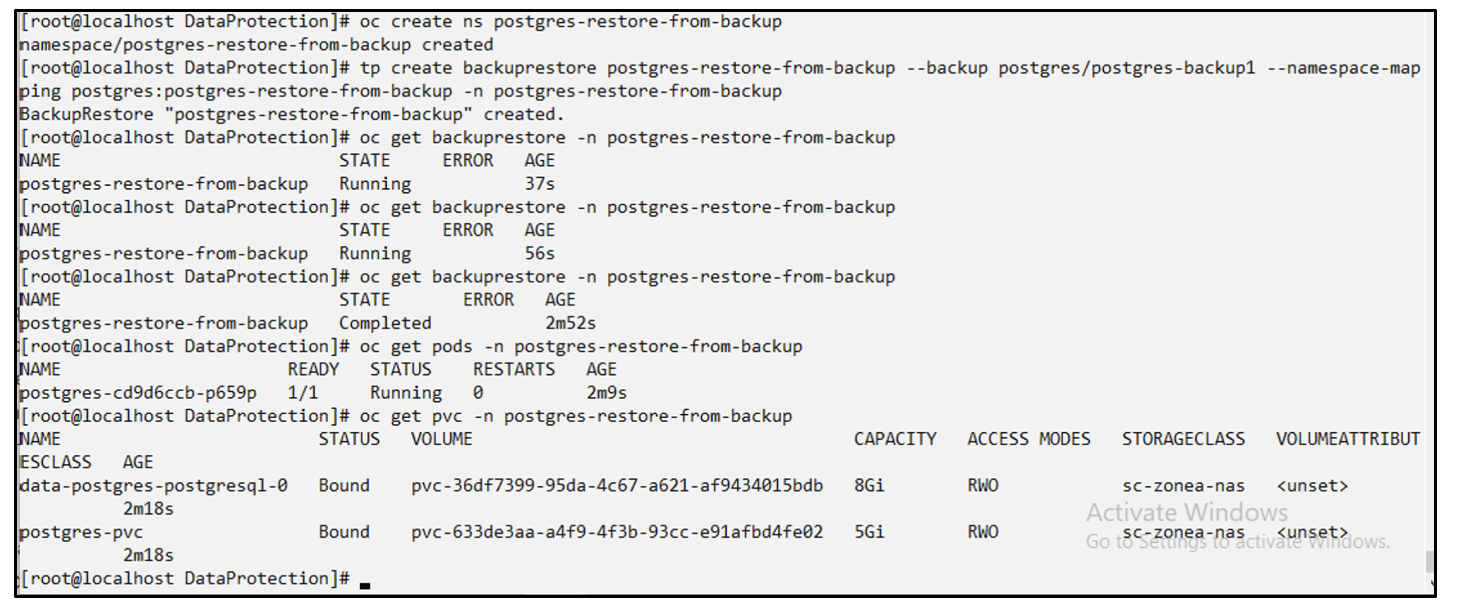Screen dimensions: 1458x614
Task: Click the volume name pvc-633de3aa-a4f9-4f3b-93cc-e91afbd4fe02
Action: coord(617,532)
